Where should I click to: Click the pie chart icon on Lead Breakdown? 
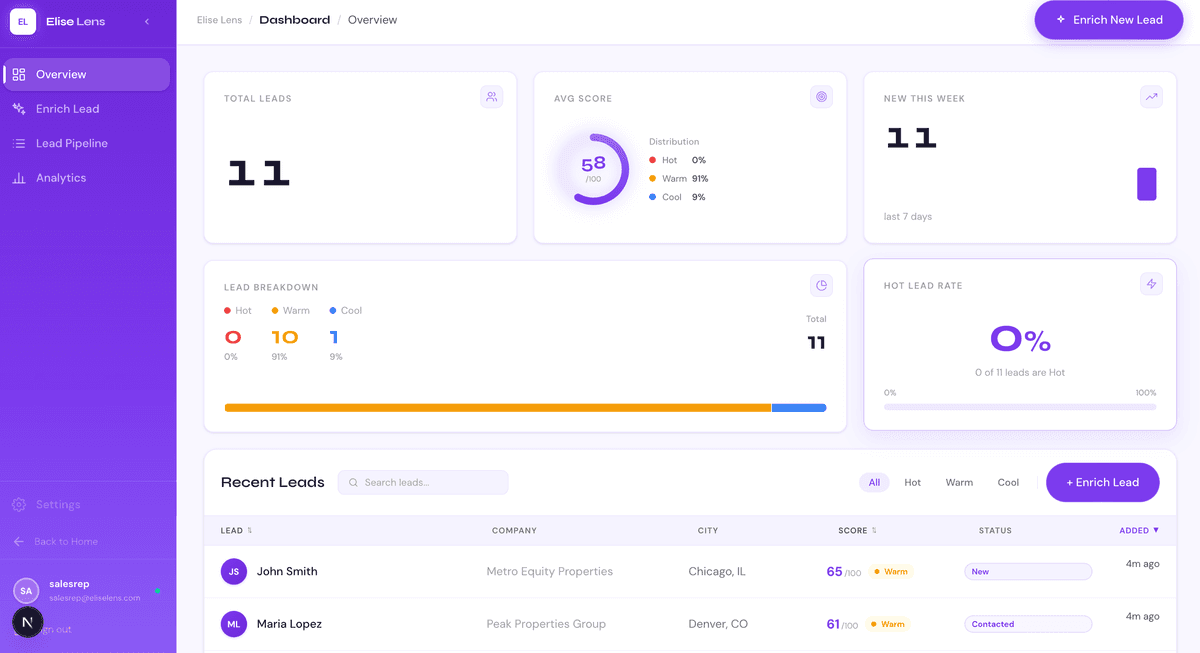tap(821, 285)
